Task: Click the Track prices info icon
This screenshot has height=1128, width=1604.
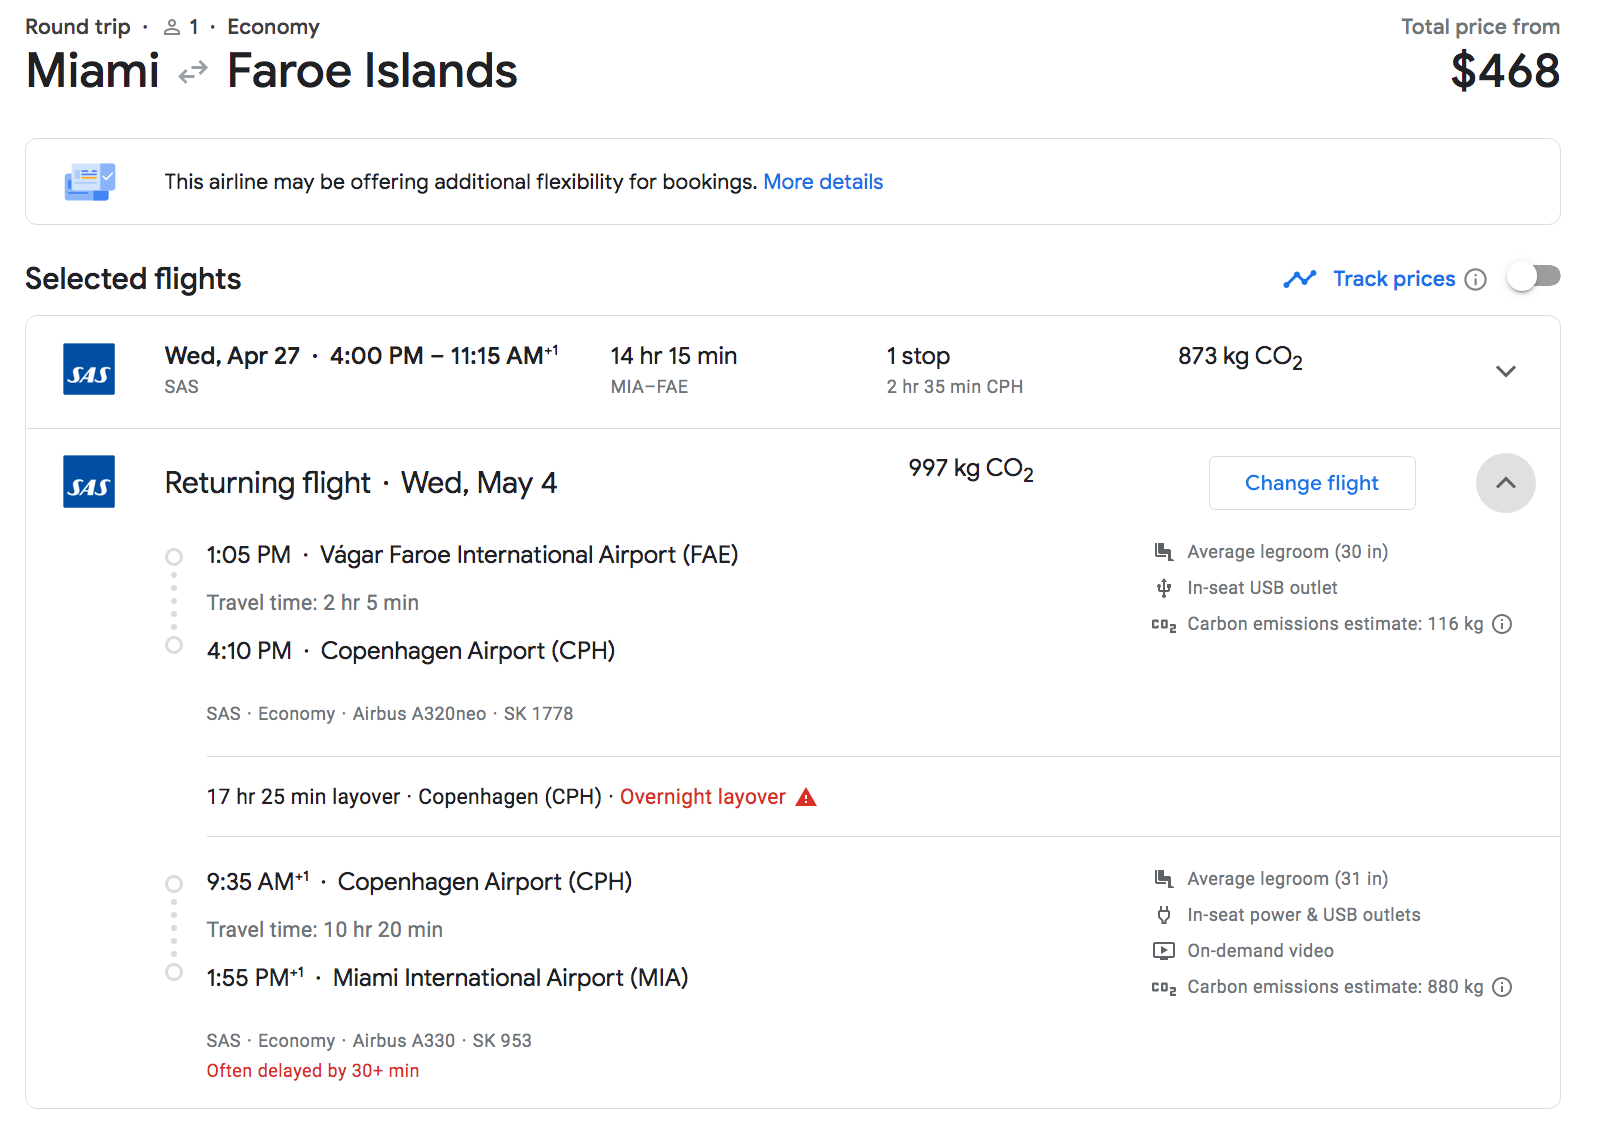Action: click(1475, 280)
